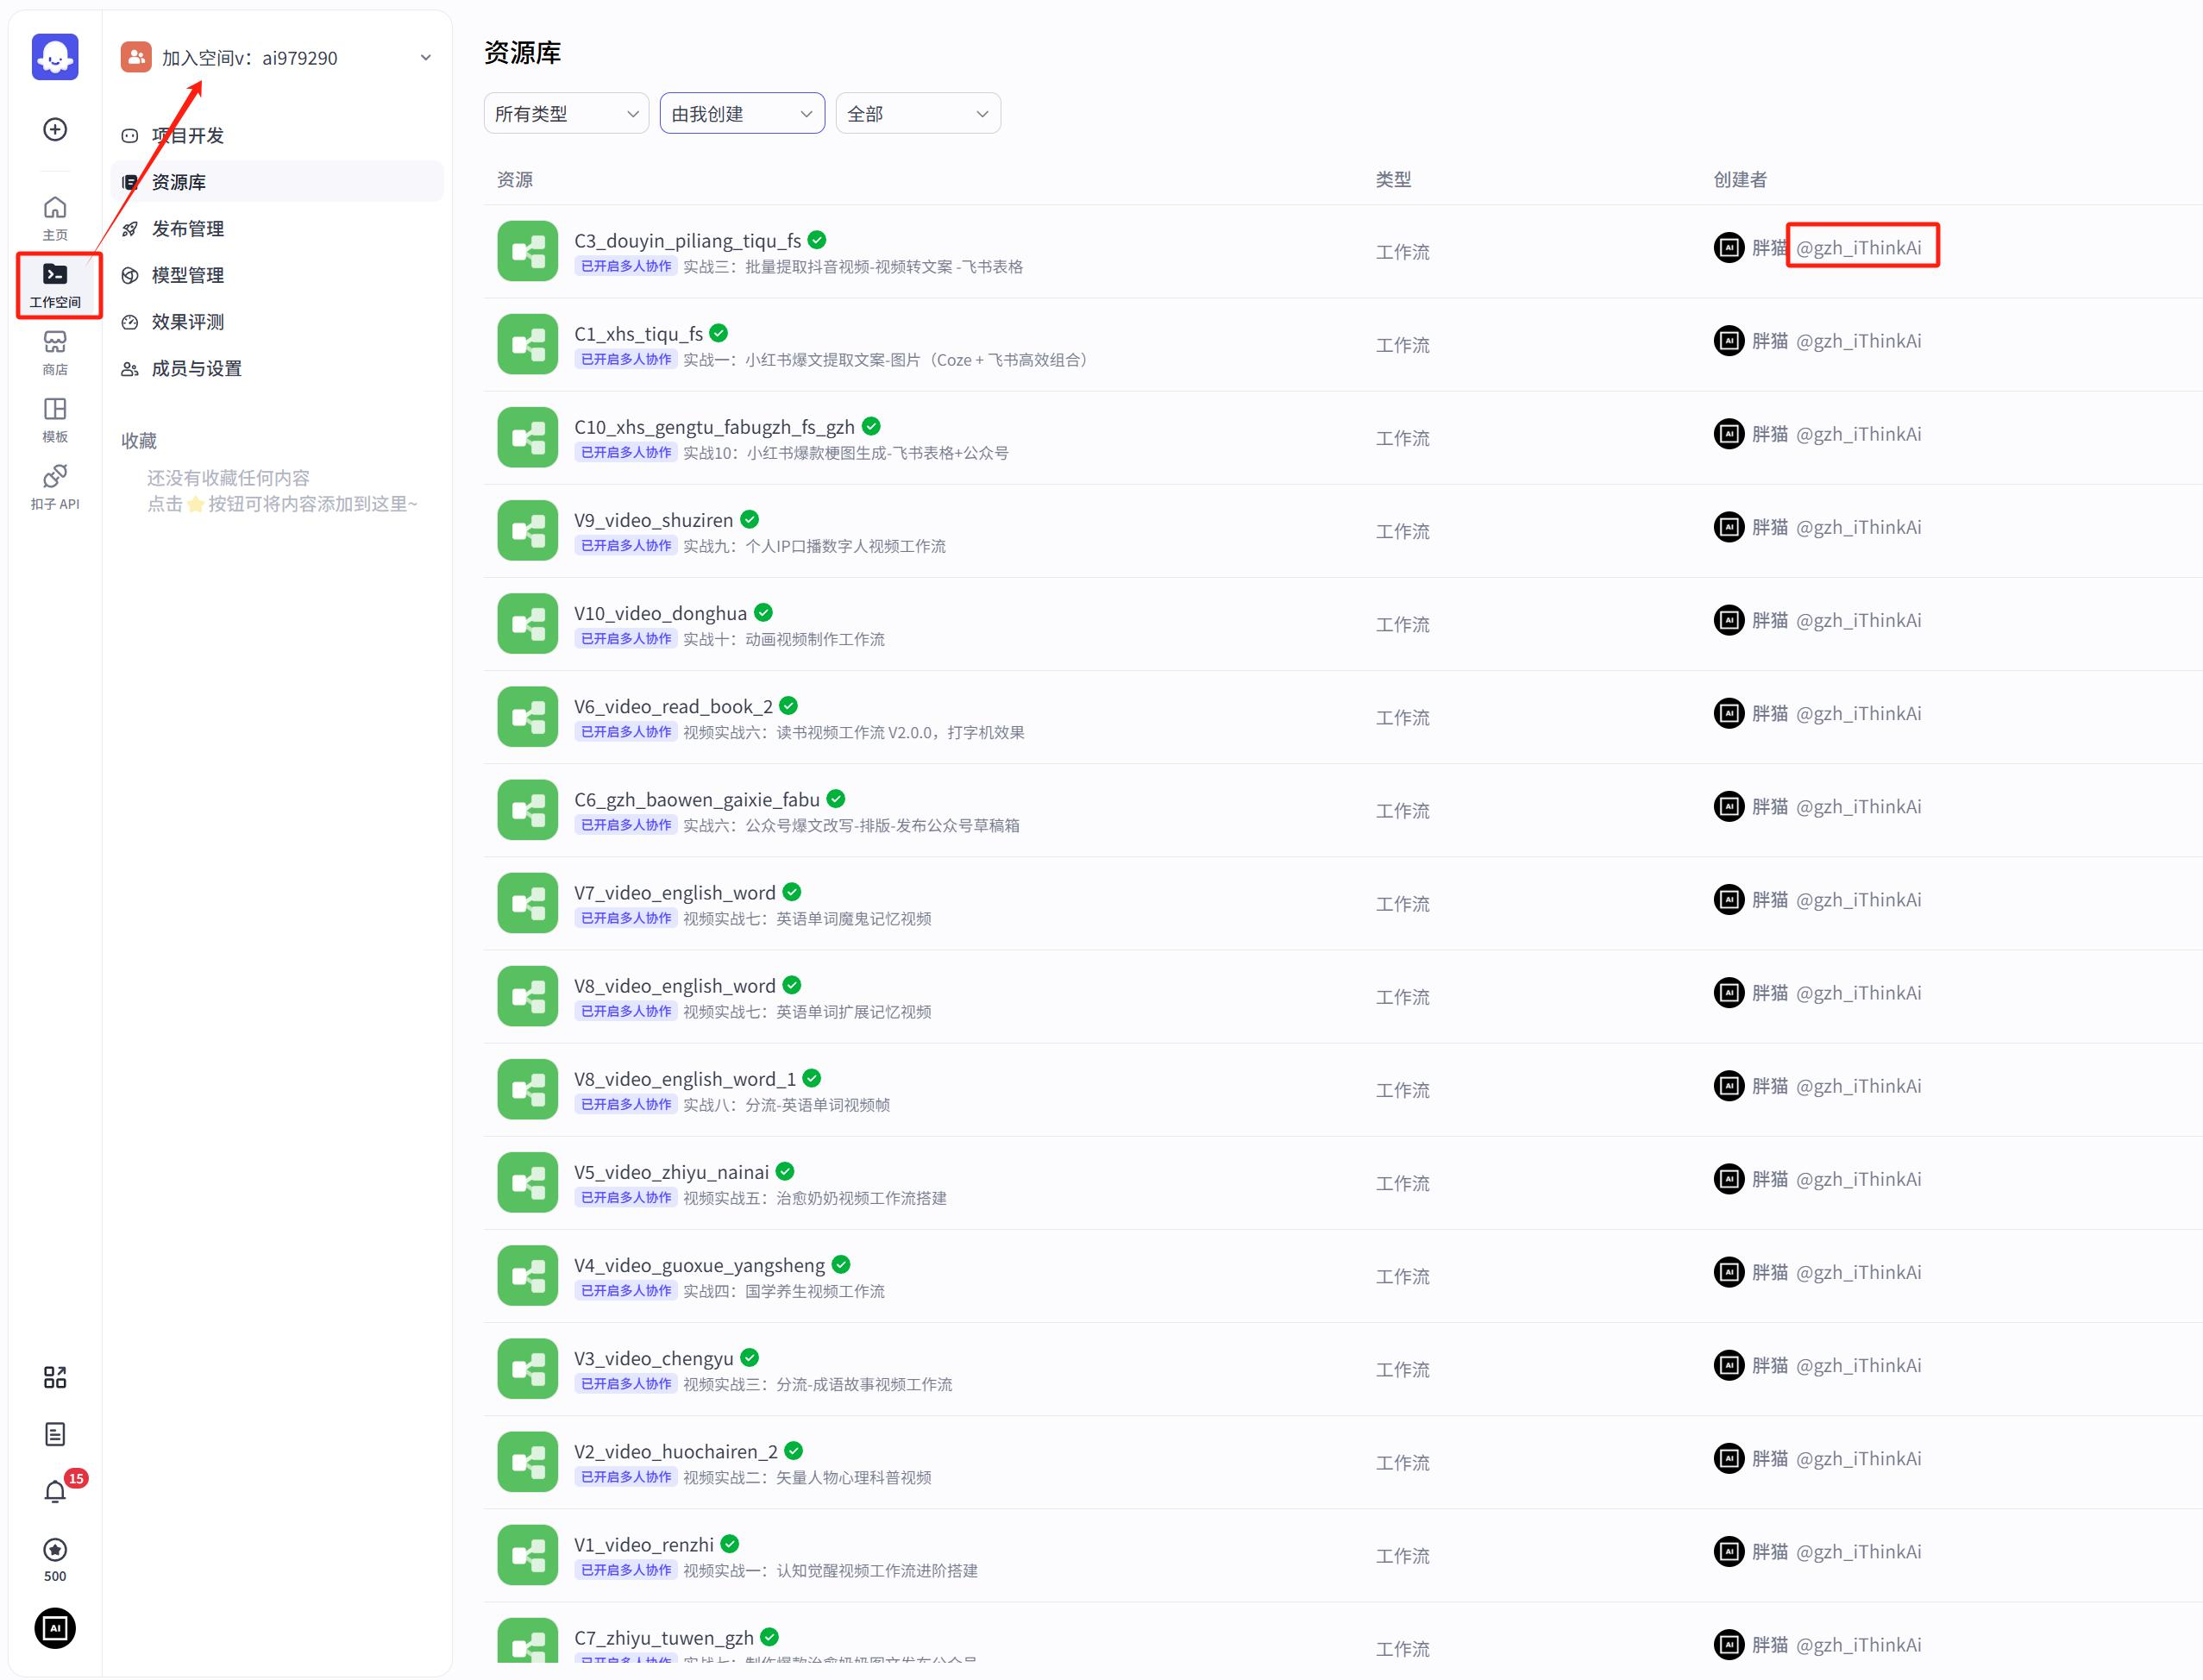Open workflow V8_video_english_word 英语单词扩展记忆视频
Viewport: 2203px width, 1680px height.
(675, 986)
